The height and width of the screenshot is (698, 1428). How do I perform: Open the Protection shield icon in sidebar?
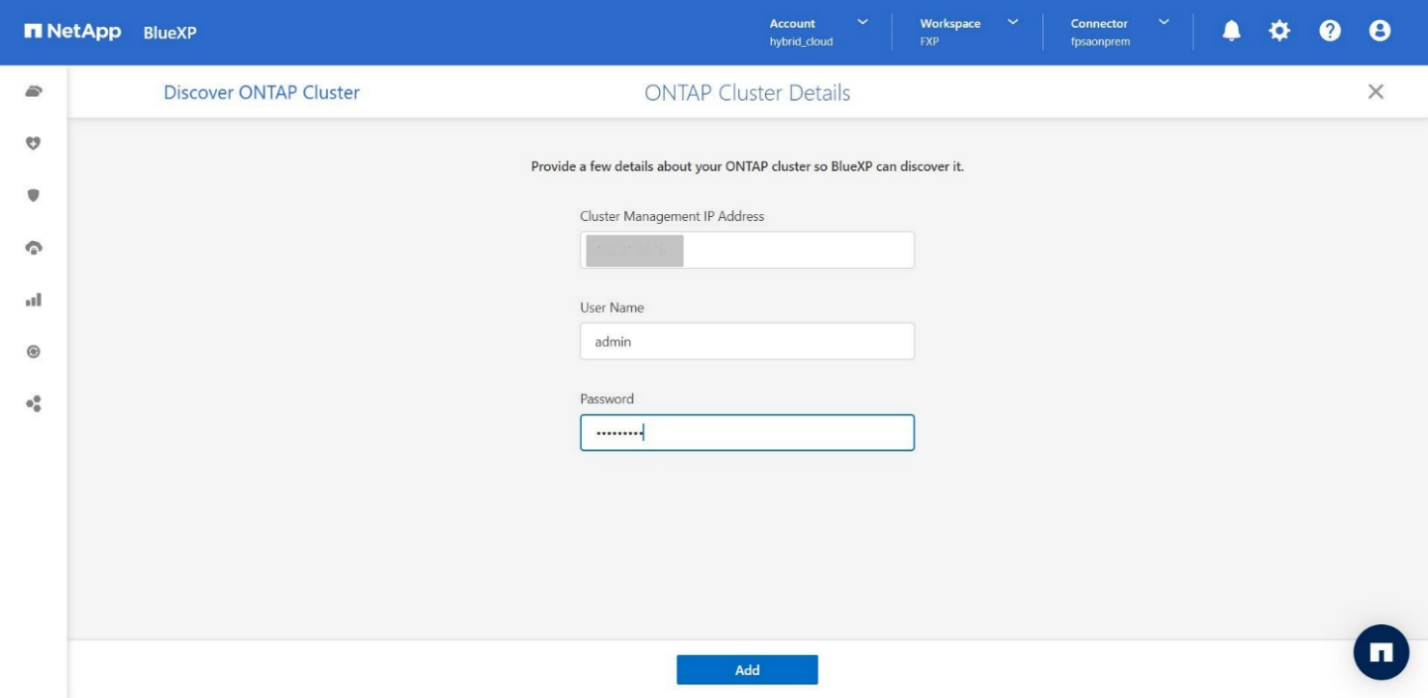(33, 195)
